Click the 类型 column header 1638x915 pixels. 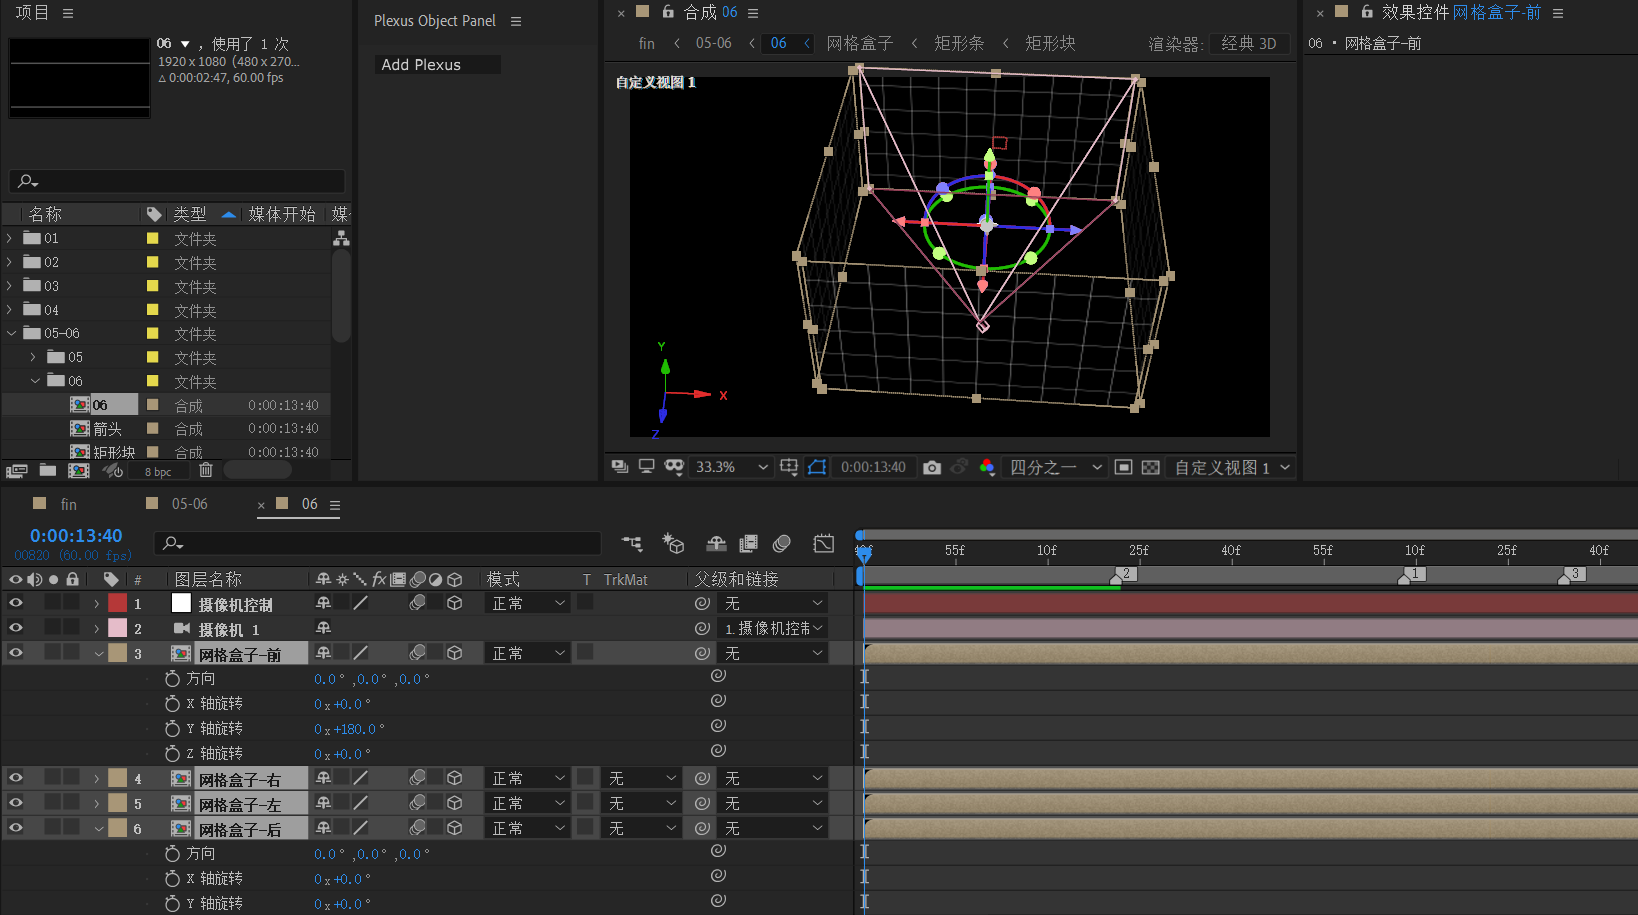[x=190, y=214]
